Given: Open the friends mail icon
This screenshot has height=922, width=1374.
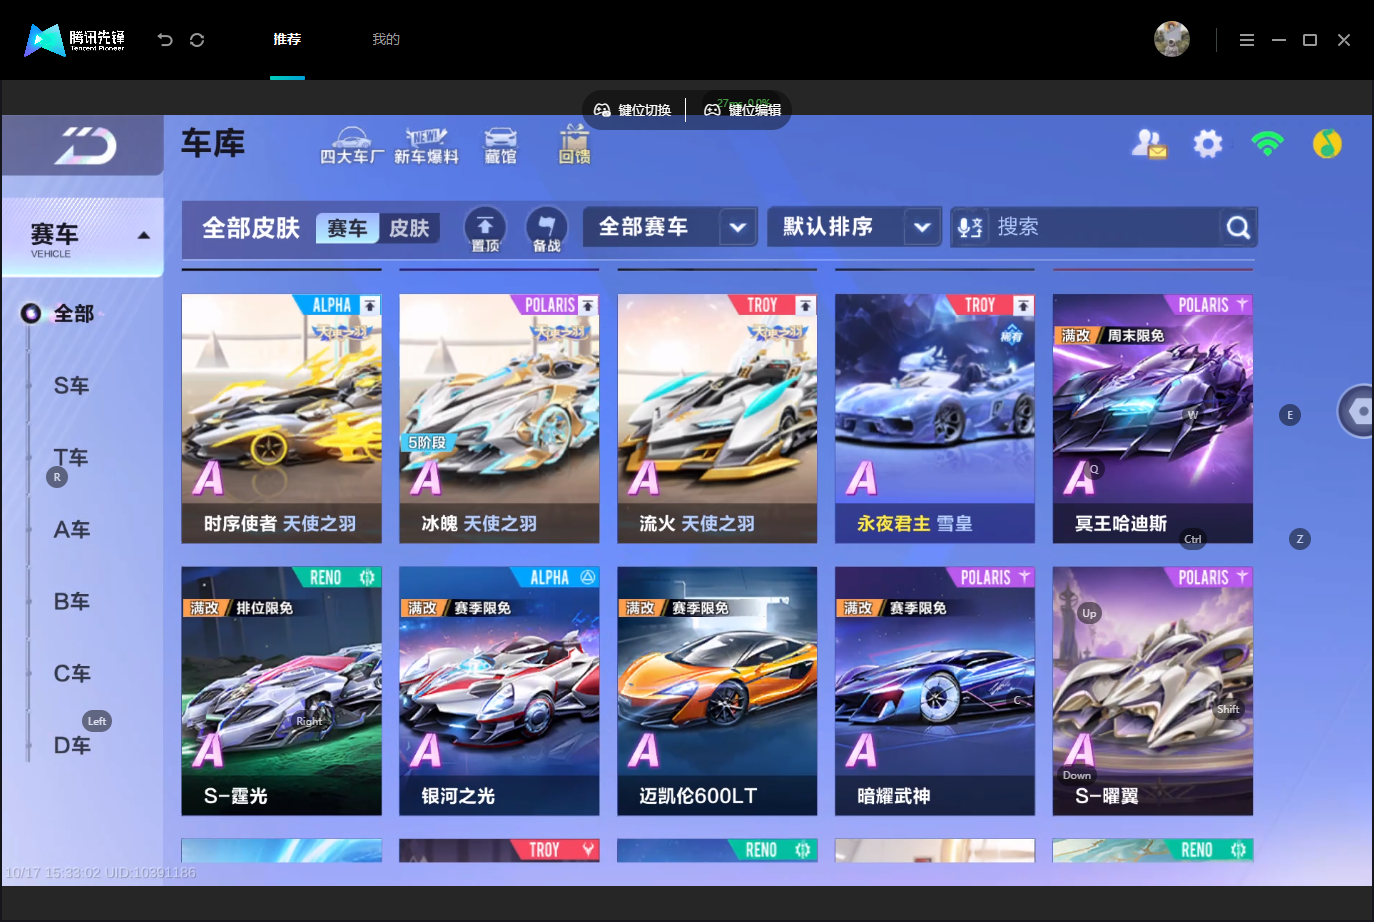Looking at the screenshot, I should [1149, 144].
